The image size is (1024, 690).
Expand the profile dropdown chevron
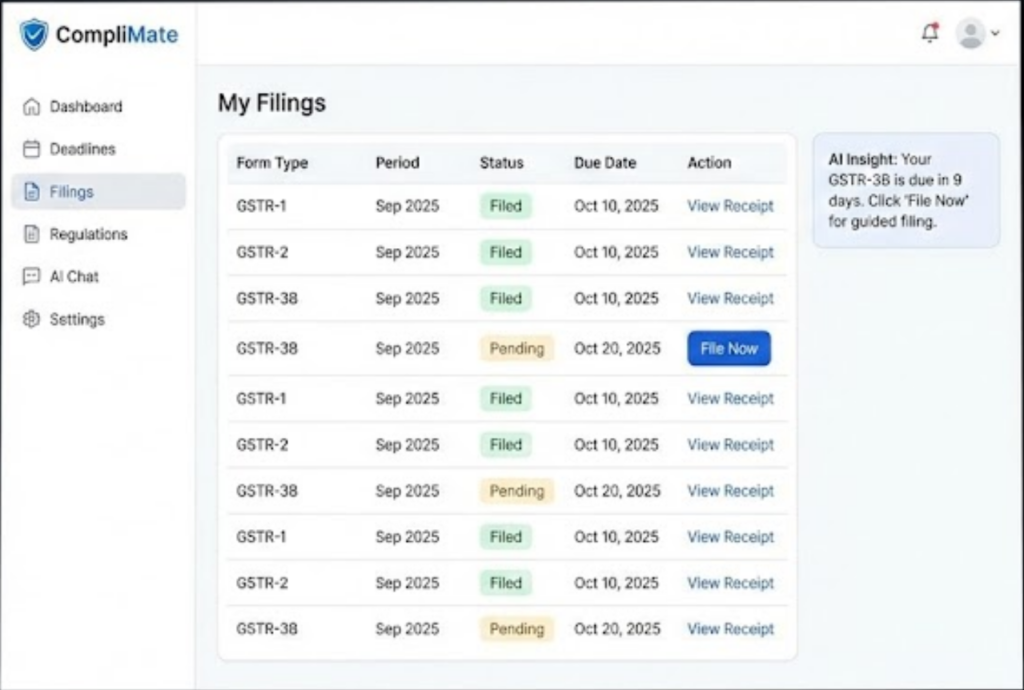pyautogui.click(x=994, y=33)
